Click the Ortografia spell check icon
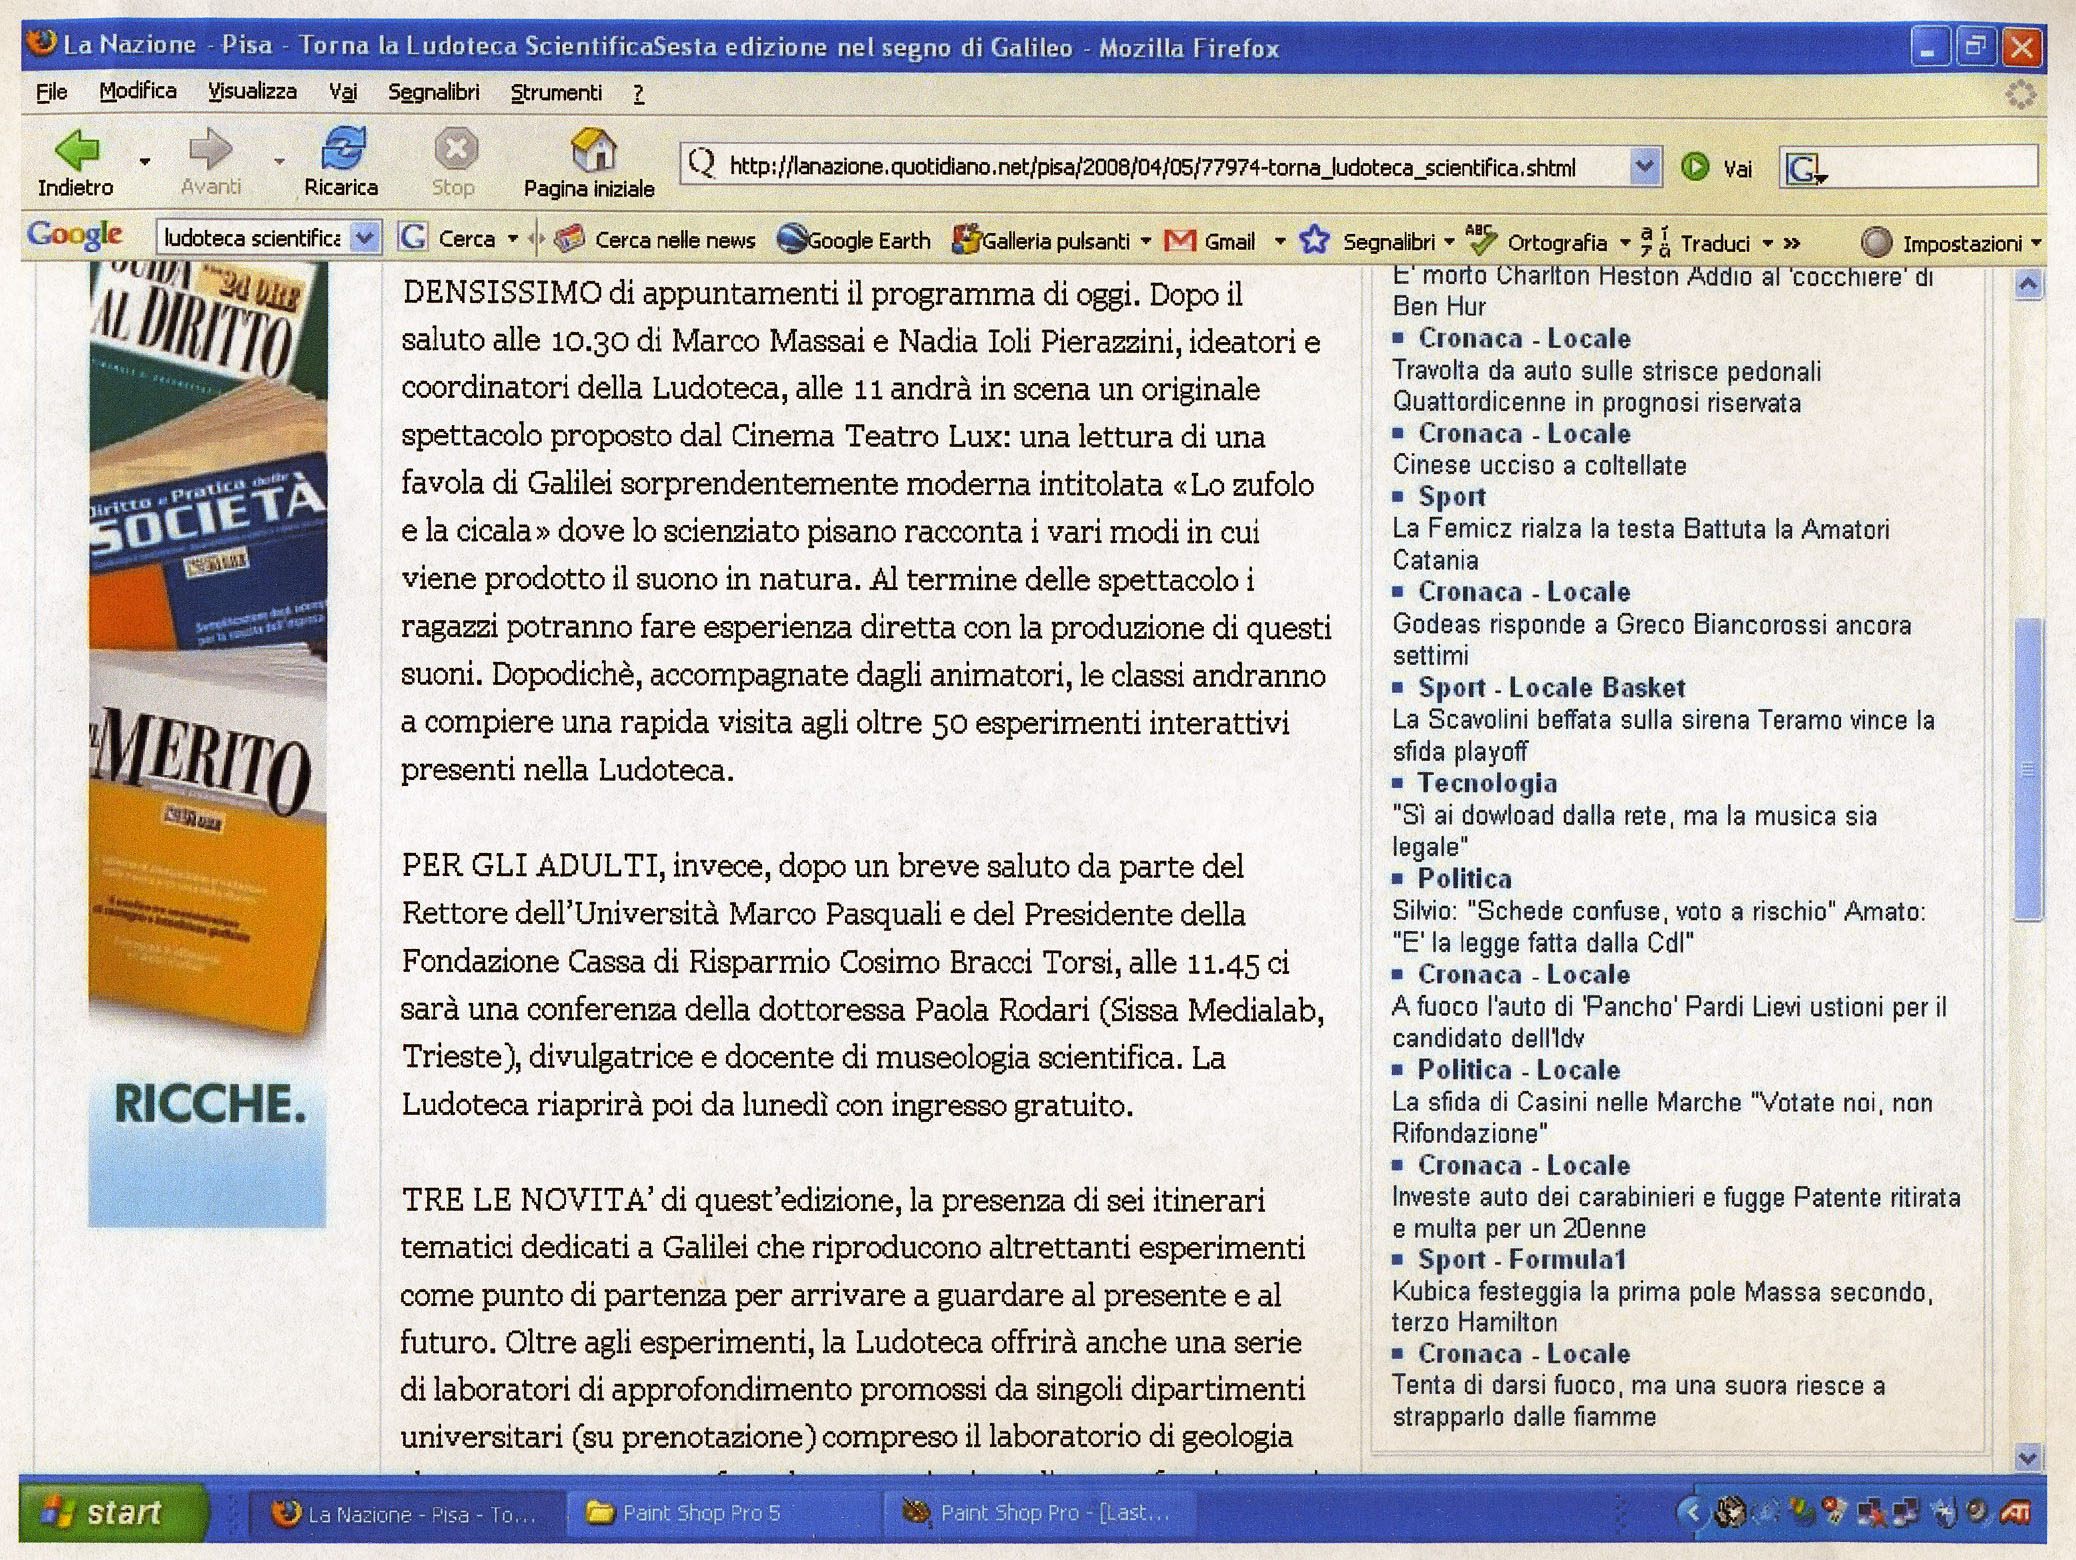Image resolution: width=2076 pixels, height=1560 pixels. 1479,240
